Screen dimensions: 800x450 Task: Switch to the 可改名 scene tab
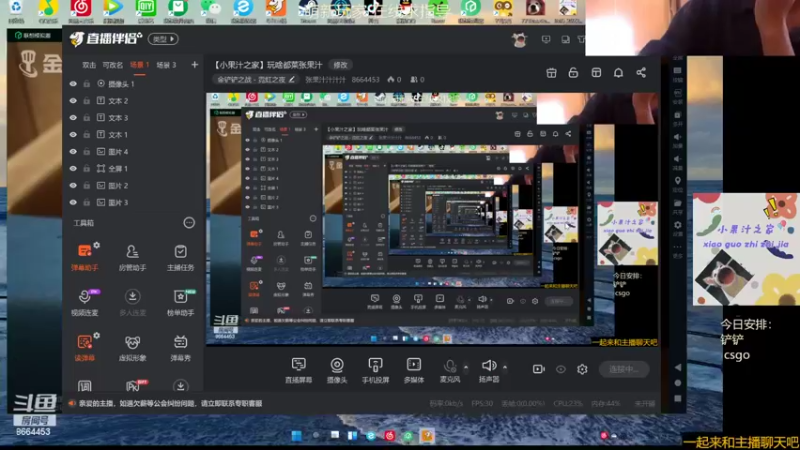(x=112, y=65)
